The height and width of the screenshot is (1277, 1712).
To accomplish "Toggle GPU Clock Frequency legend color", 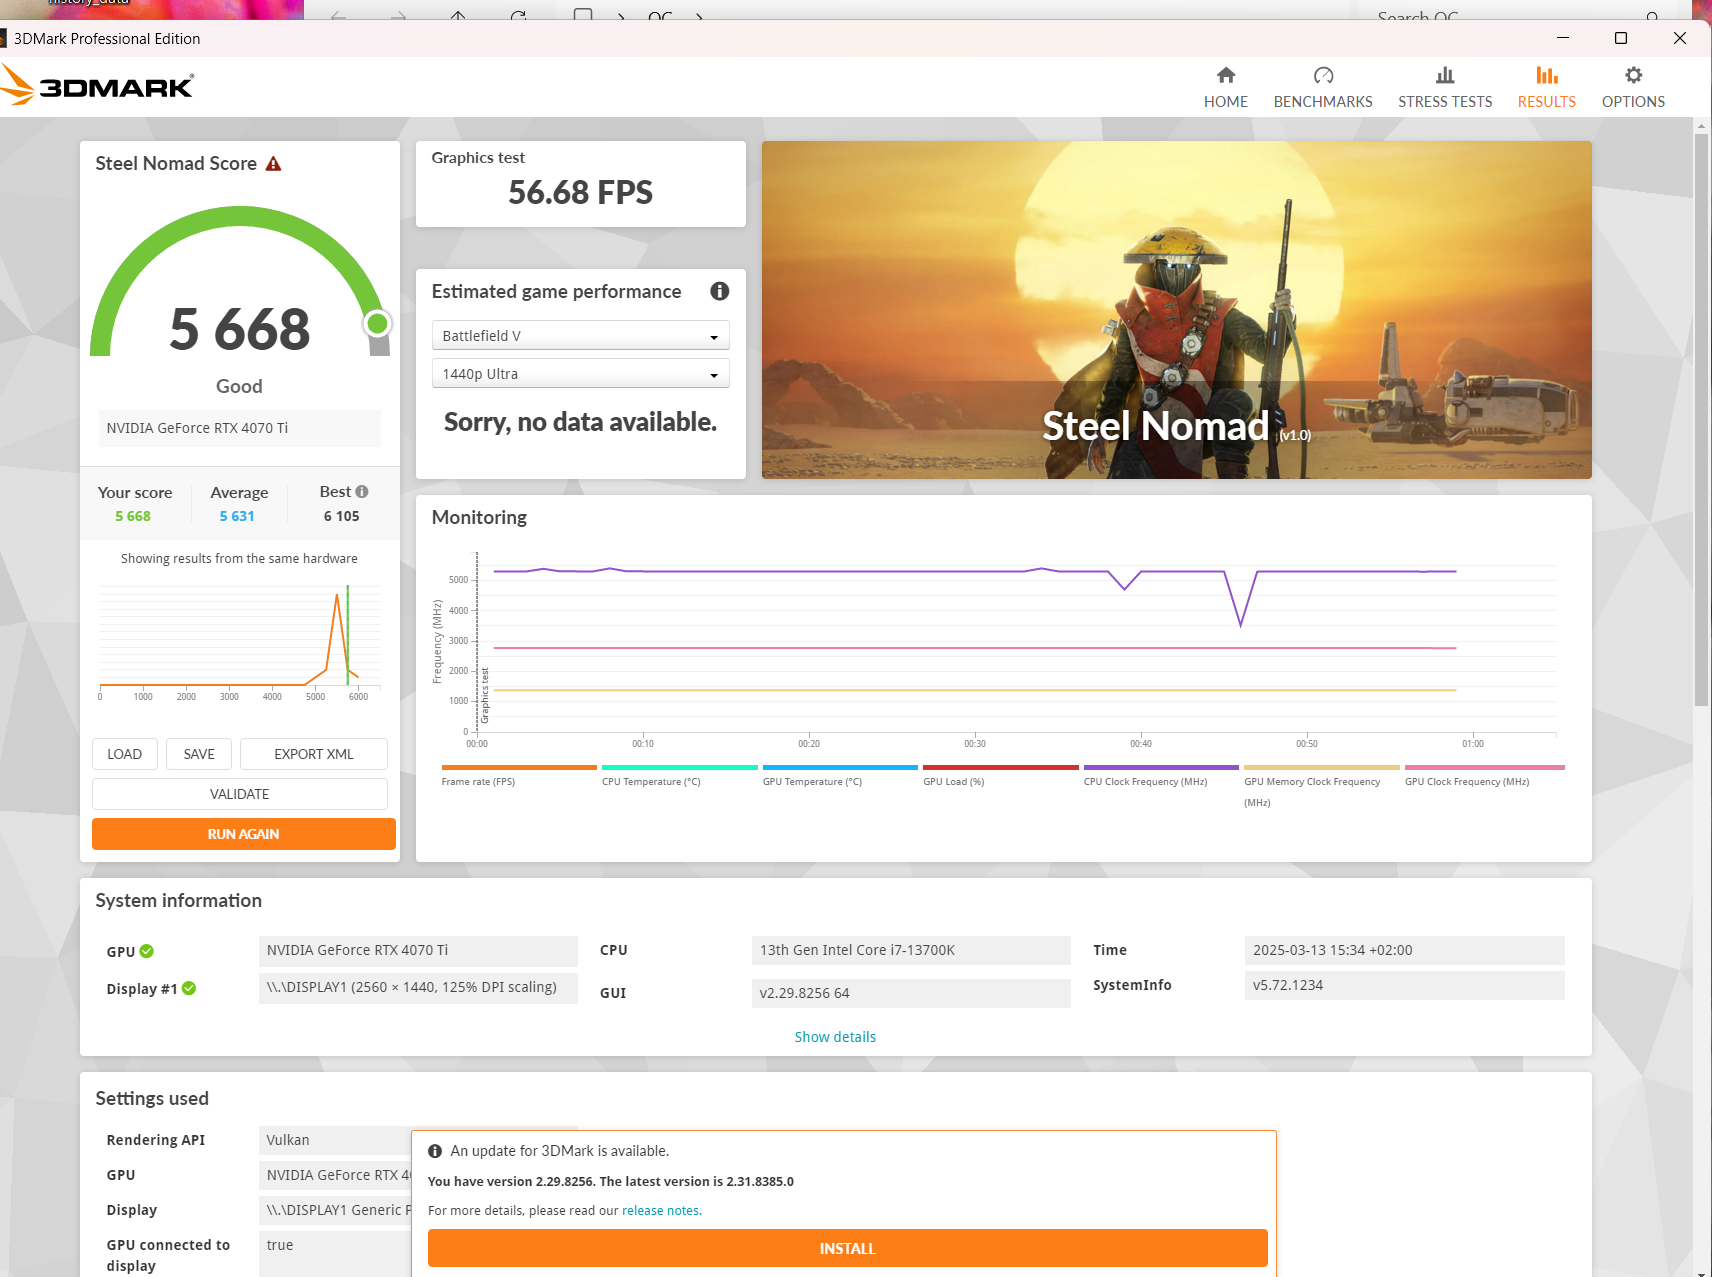I will pos(1484,768).
